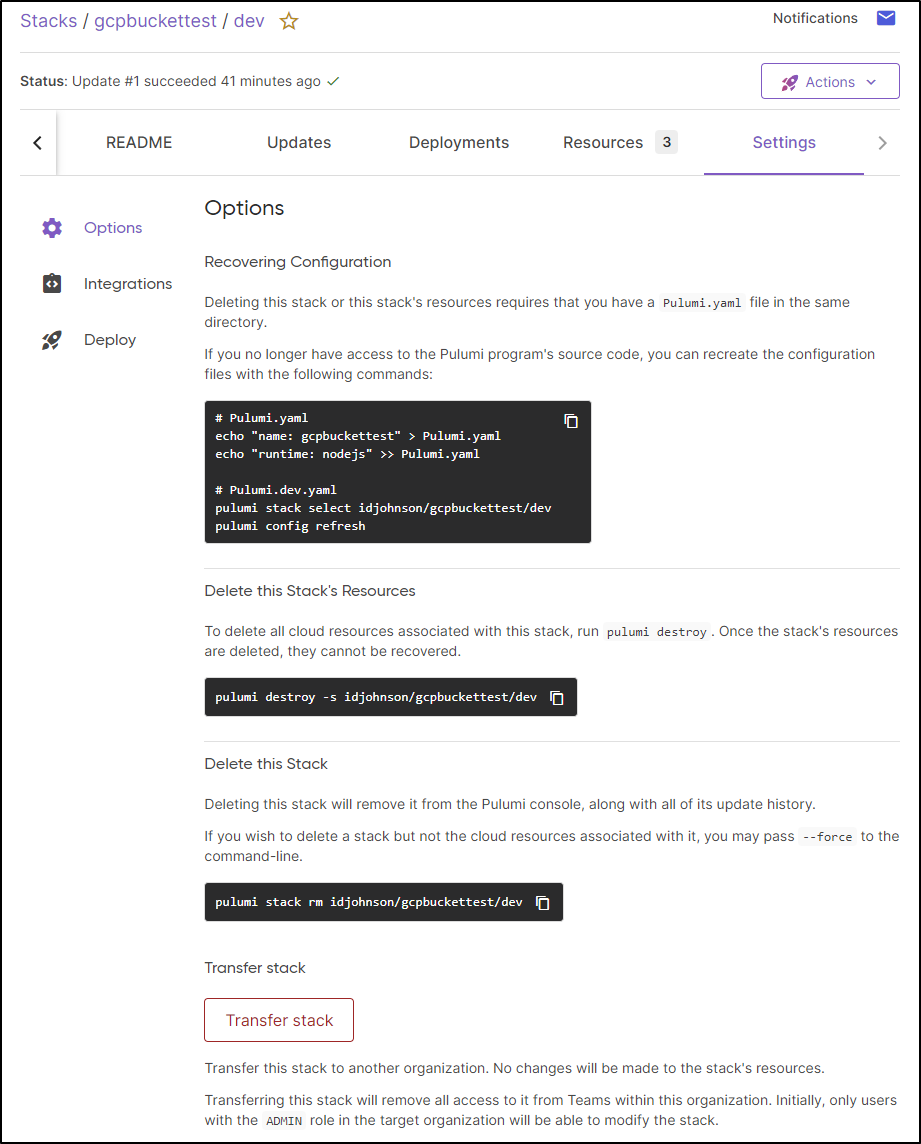Click the Resources count badge 3
The width and height of the screenshot is (921, 1144).
pos(666,142)
